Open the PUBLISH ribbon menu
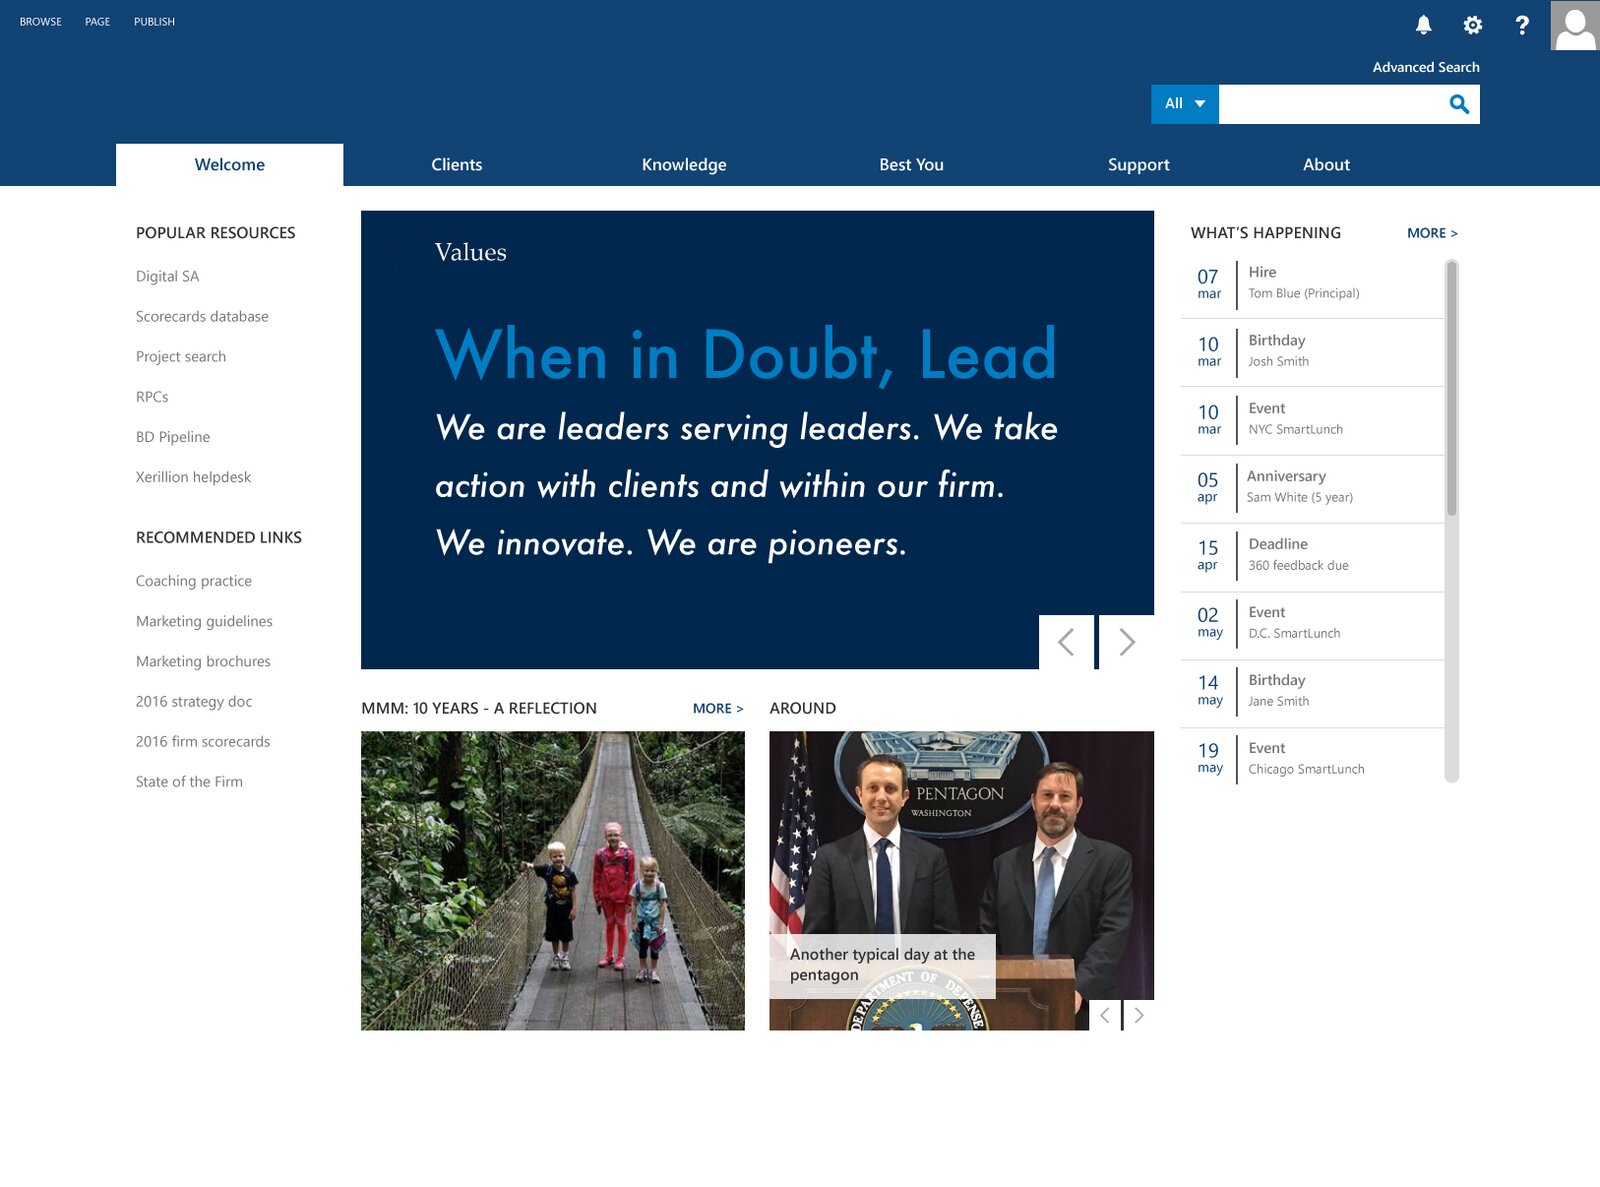 154,22
